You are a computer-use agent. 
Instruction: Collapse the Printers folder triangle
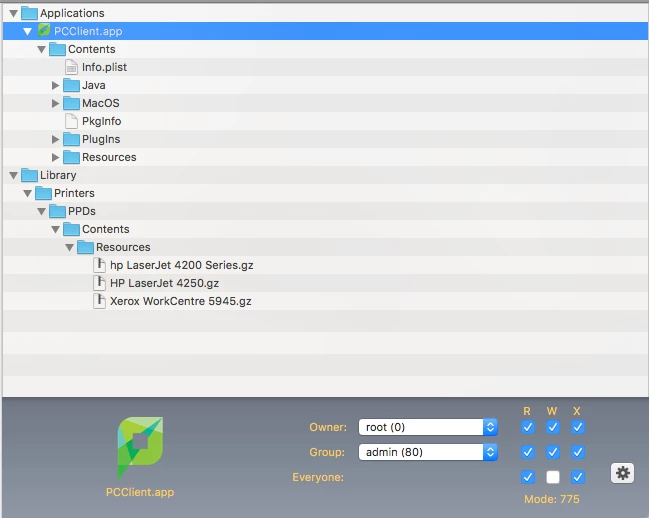(x=27, y=194)
